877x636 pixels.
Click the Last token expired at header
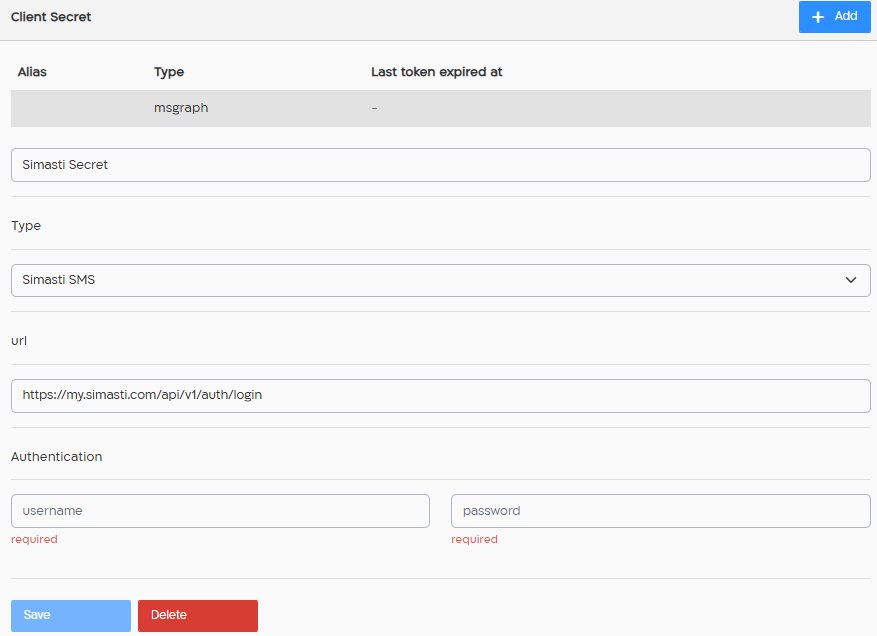coord(436,72)
